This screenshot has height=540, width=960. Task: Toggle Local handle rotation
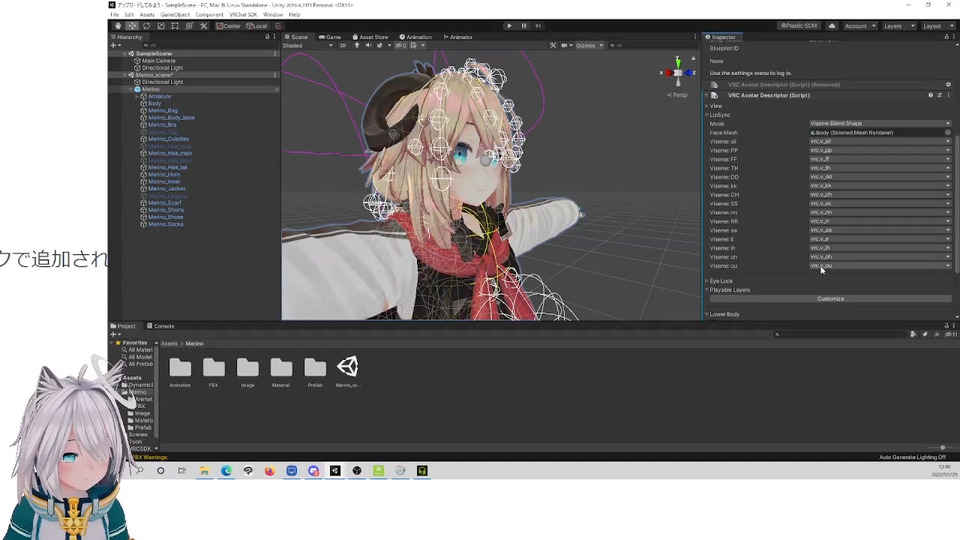coord(257,26)
